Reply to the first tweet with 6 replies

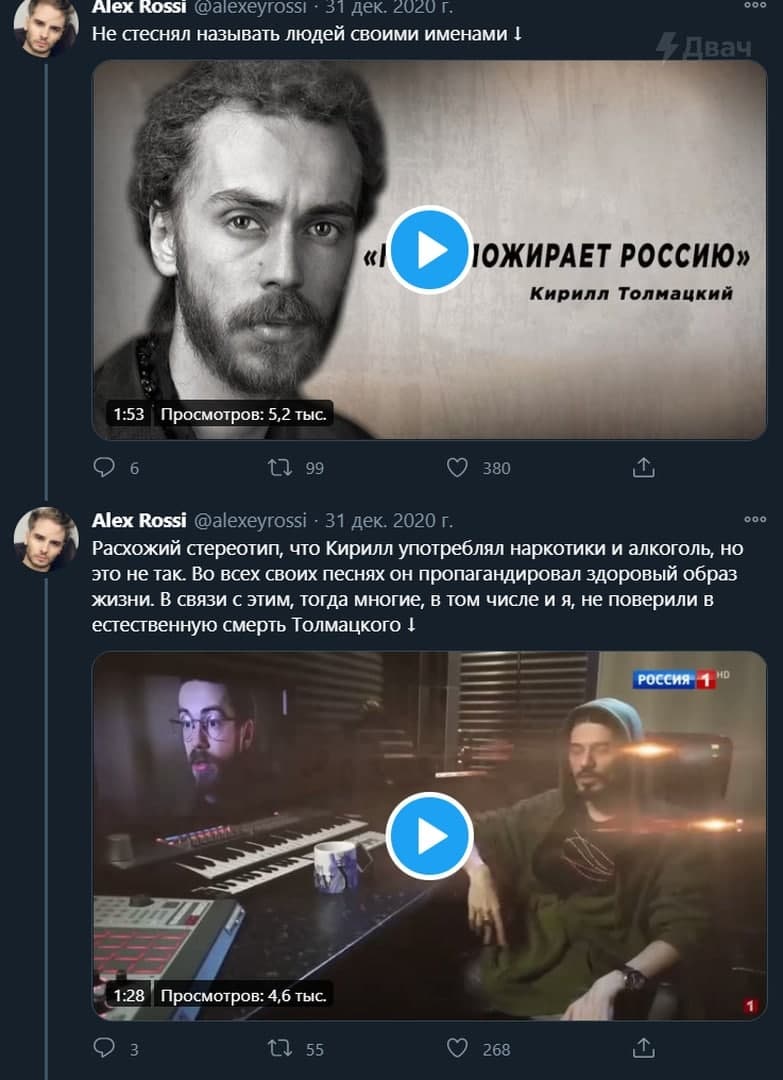click(104, 468)
